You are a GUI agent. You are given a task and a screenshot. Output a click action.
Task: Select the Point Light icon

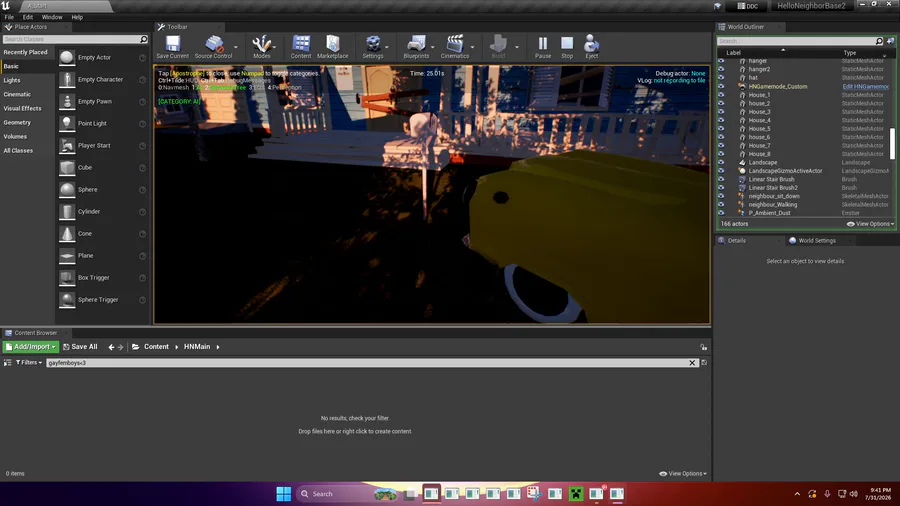67,123
